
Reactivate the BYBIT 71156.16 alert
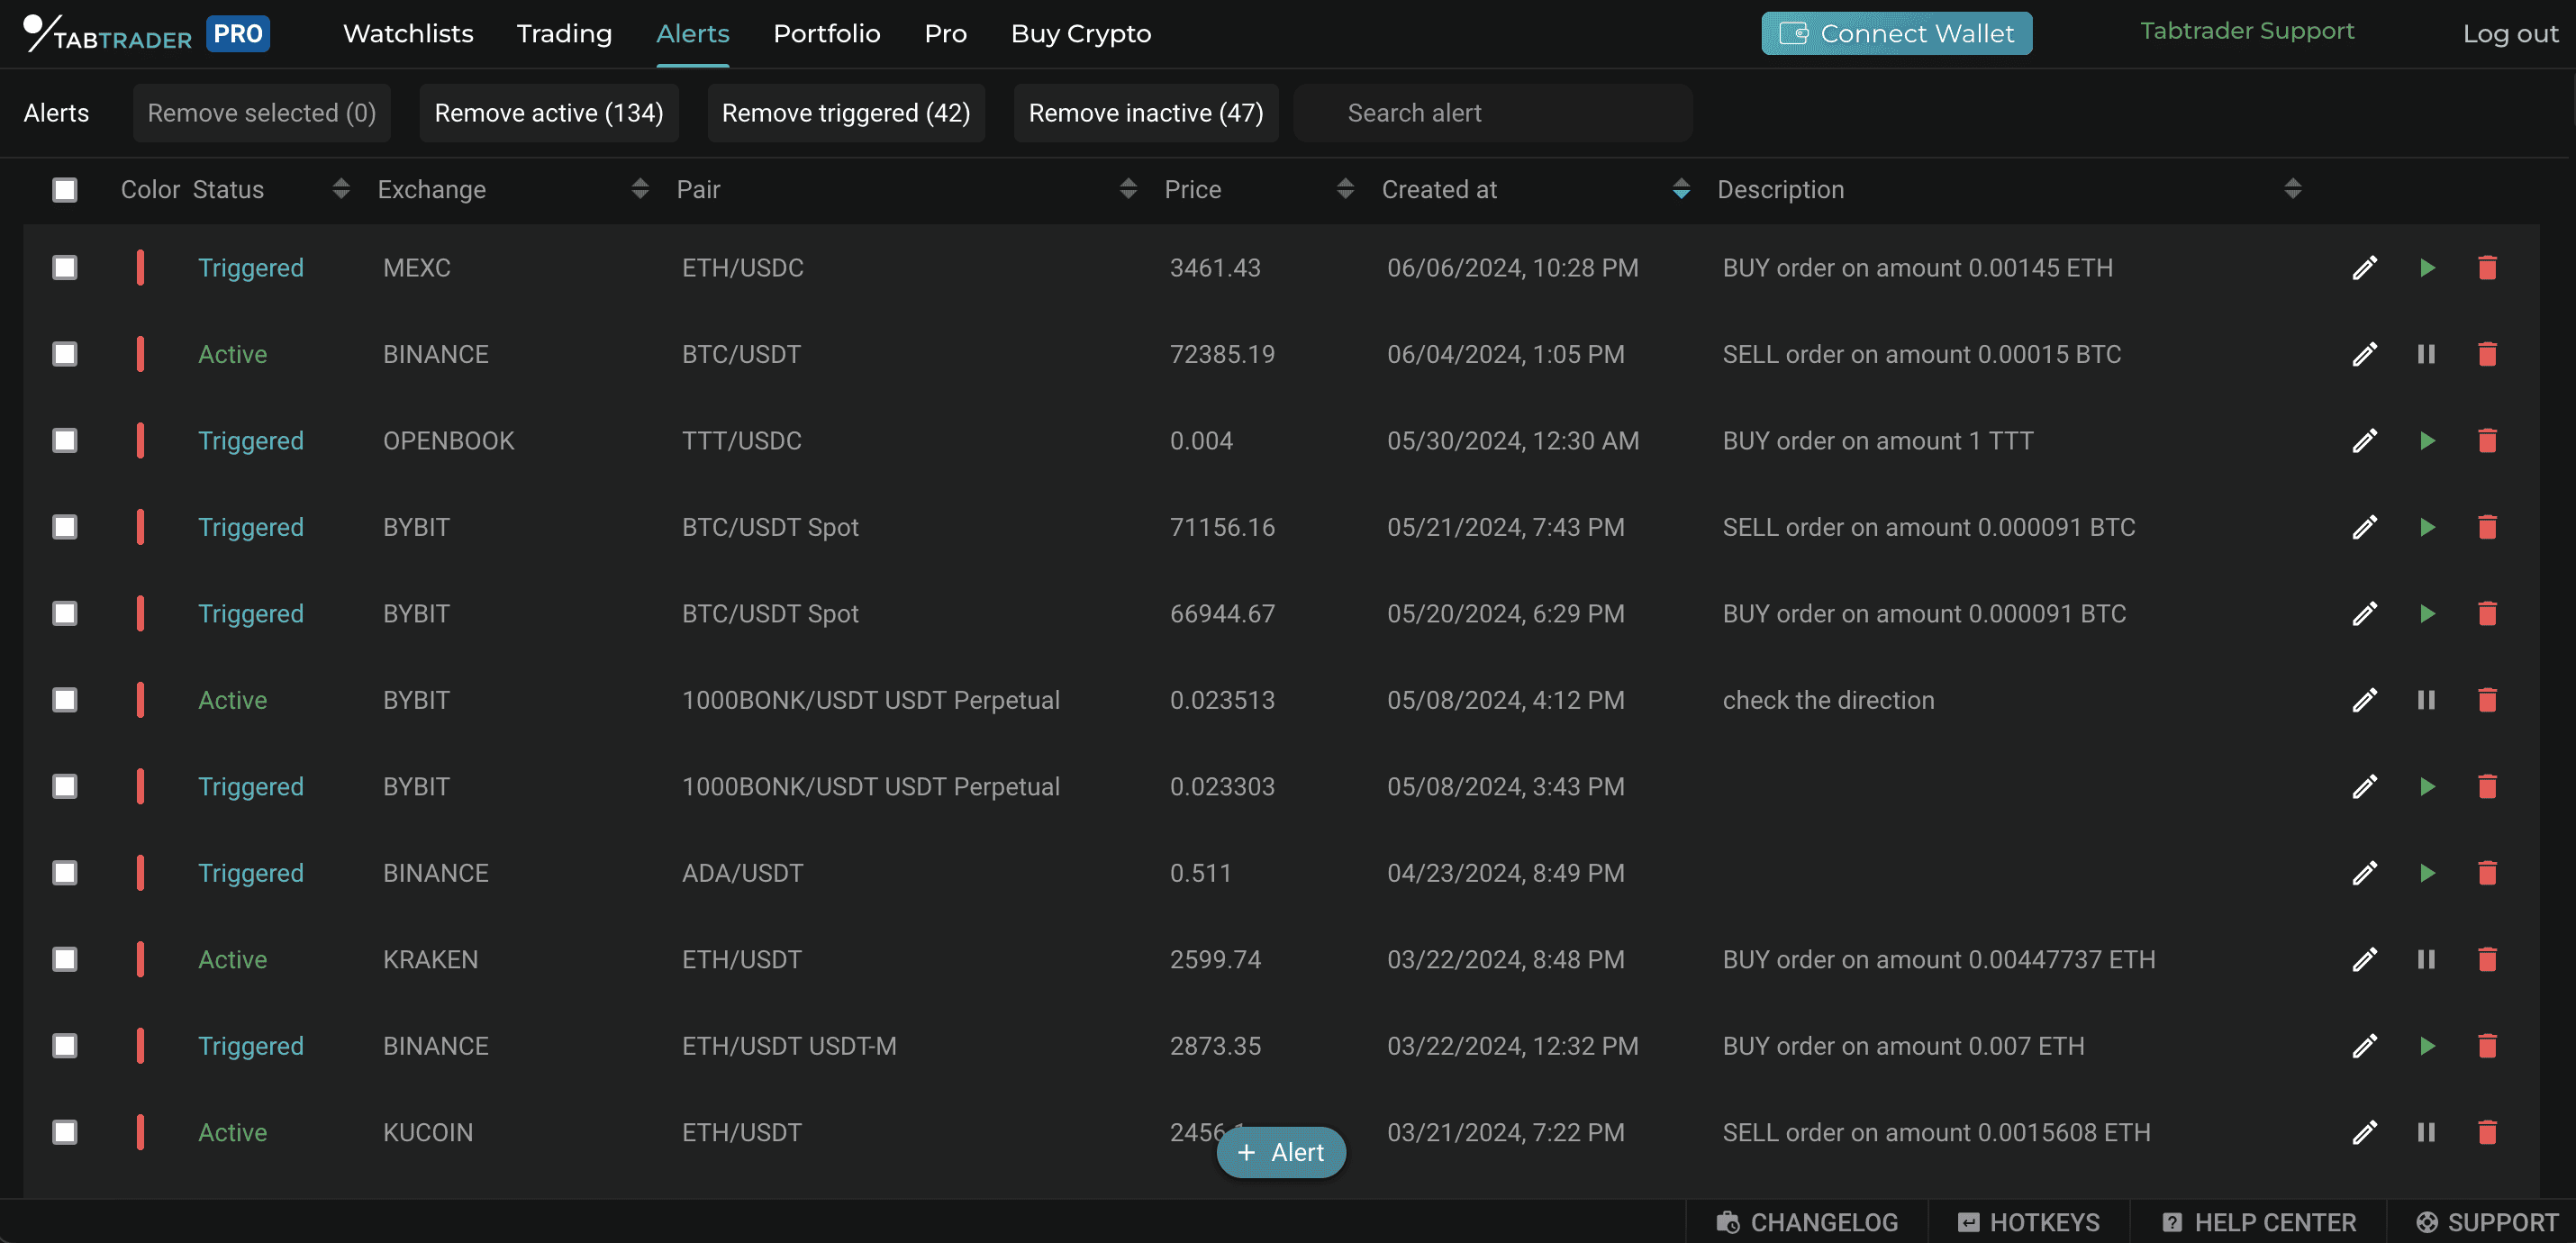pyautogui.click(x=2426, y=527)
